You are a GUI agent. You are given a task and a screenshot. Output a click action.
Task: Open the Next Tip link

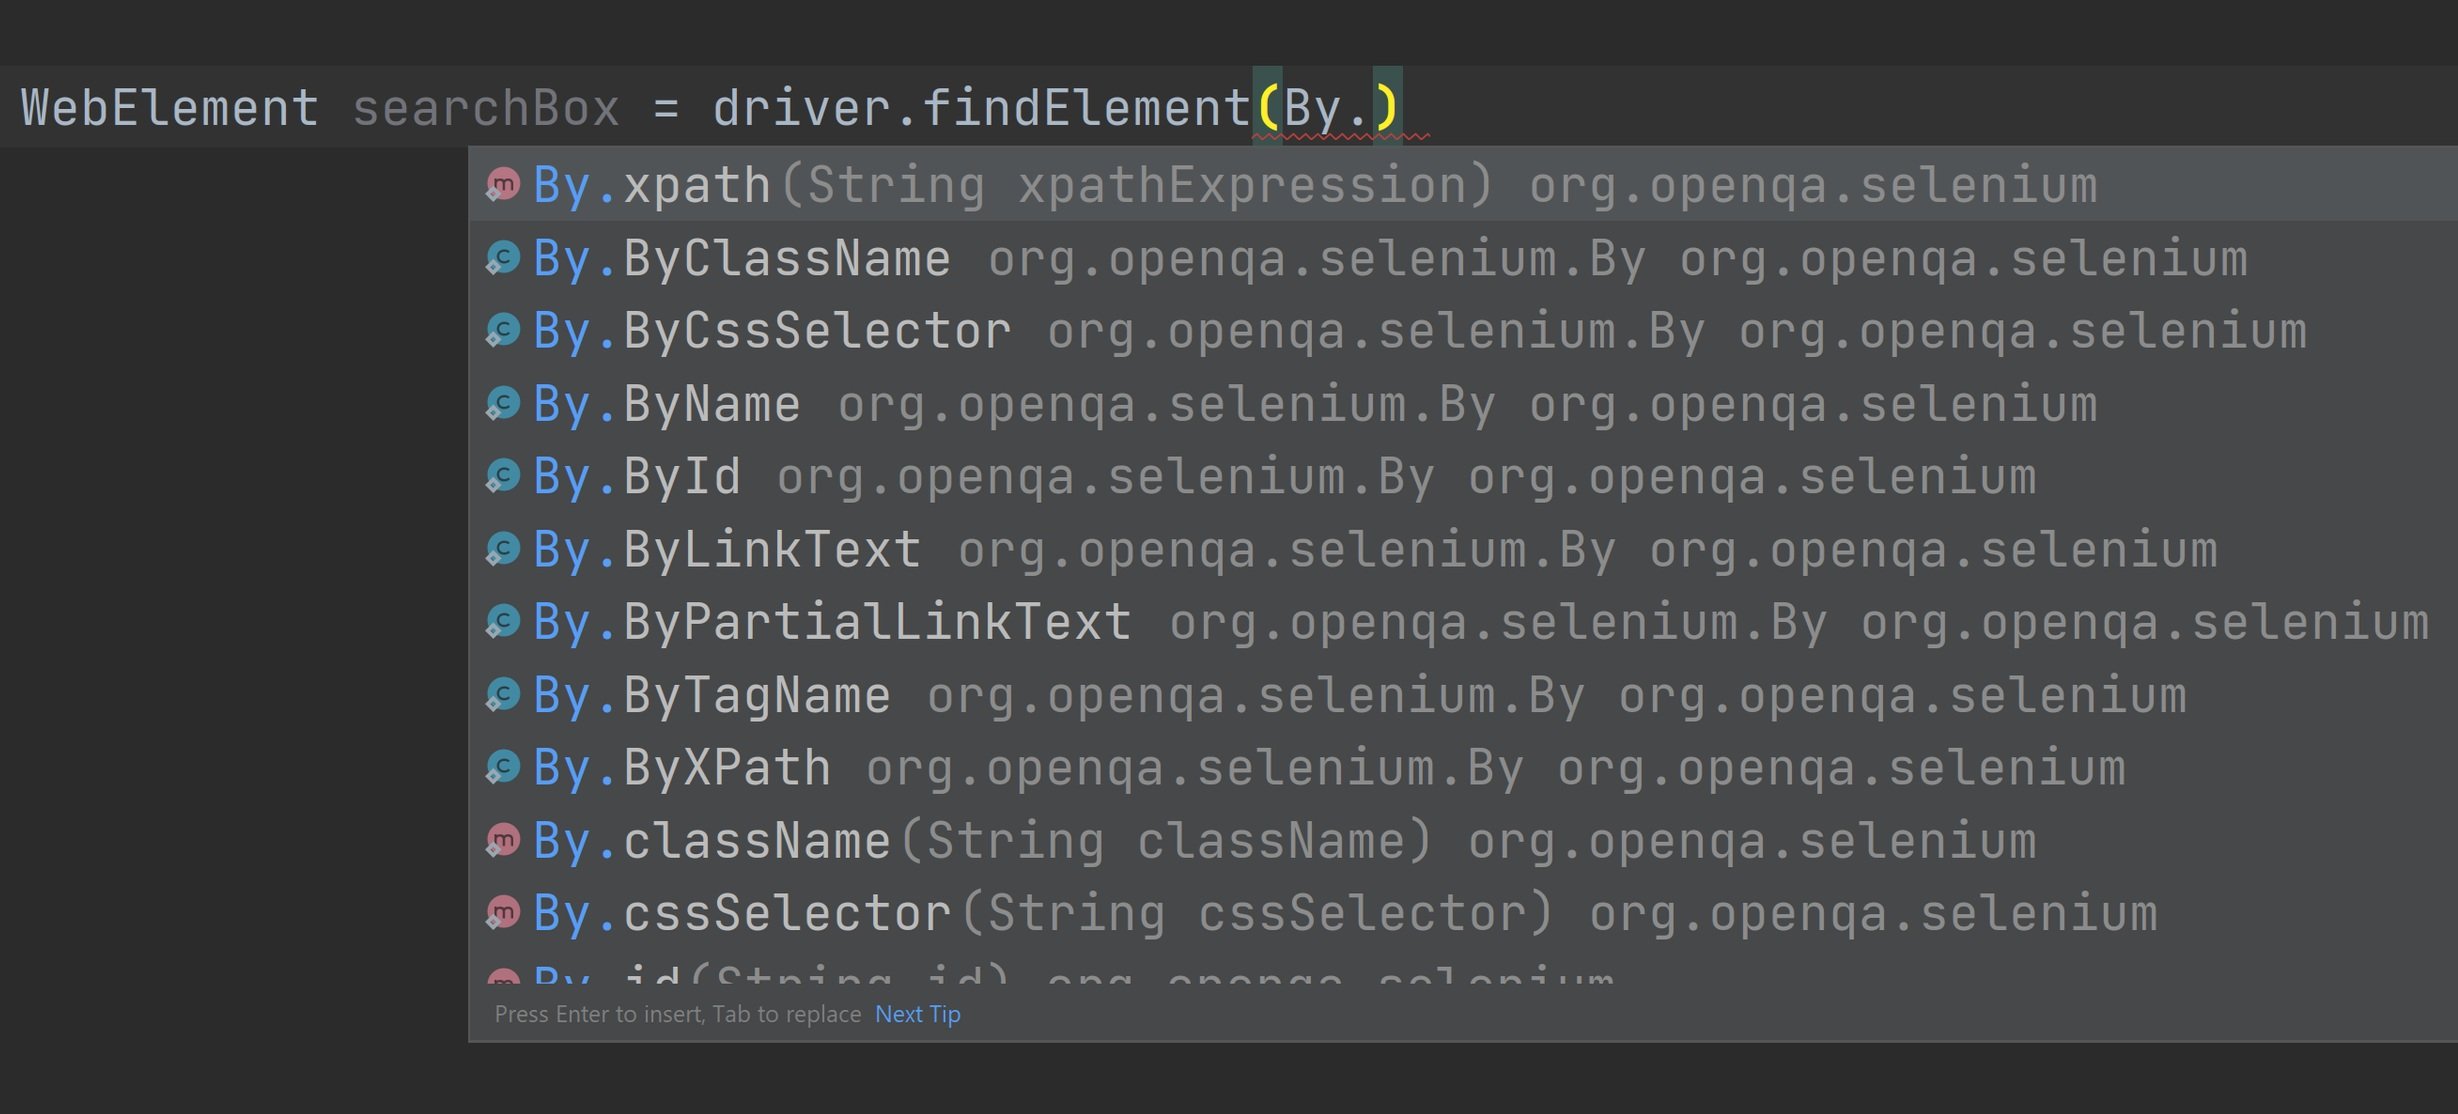click(916, 1013)
